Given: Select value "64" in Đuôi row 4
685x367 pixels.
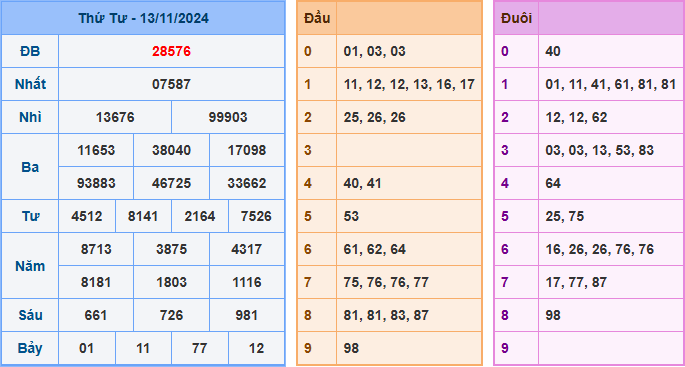Looking at the screenshot, I should 553,183.
